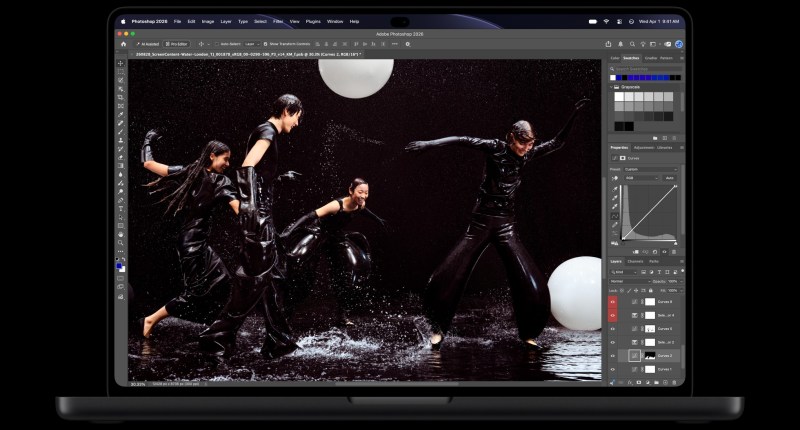Select the Eyedropper tool in the toolbar

[121, 114]
